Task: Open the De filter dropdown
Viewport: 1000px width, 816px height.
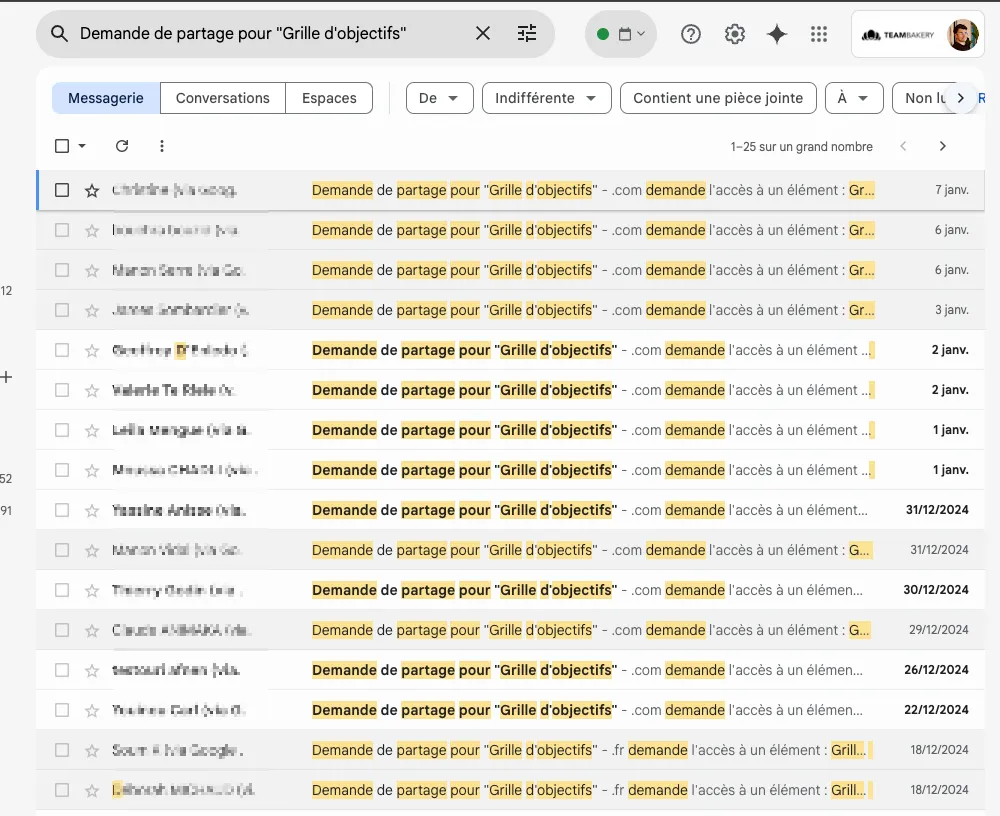Action: click(439, 98)
